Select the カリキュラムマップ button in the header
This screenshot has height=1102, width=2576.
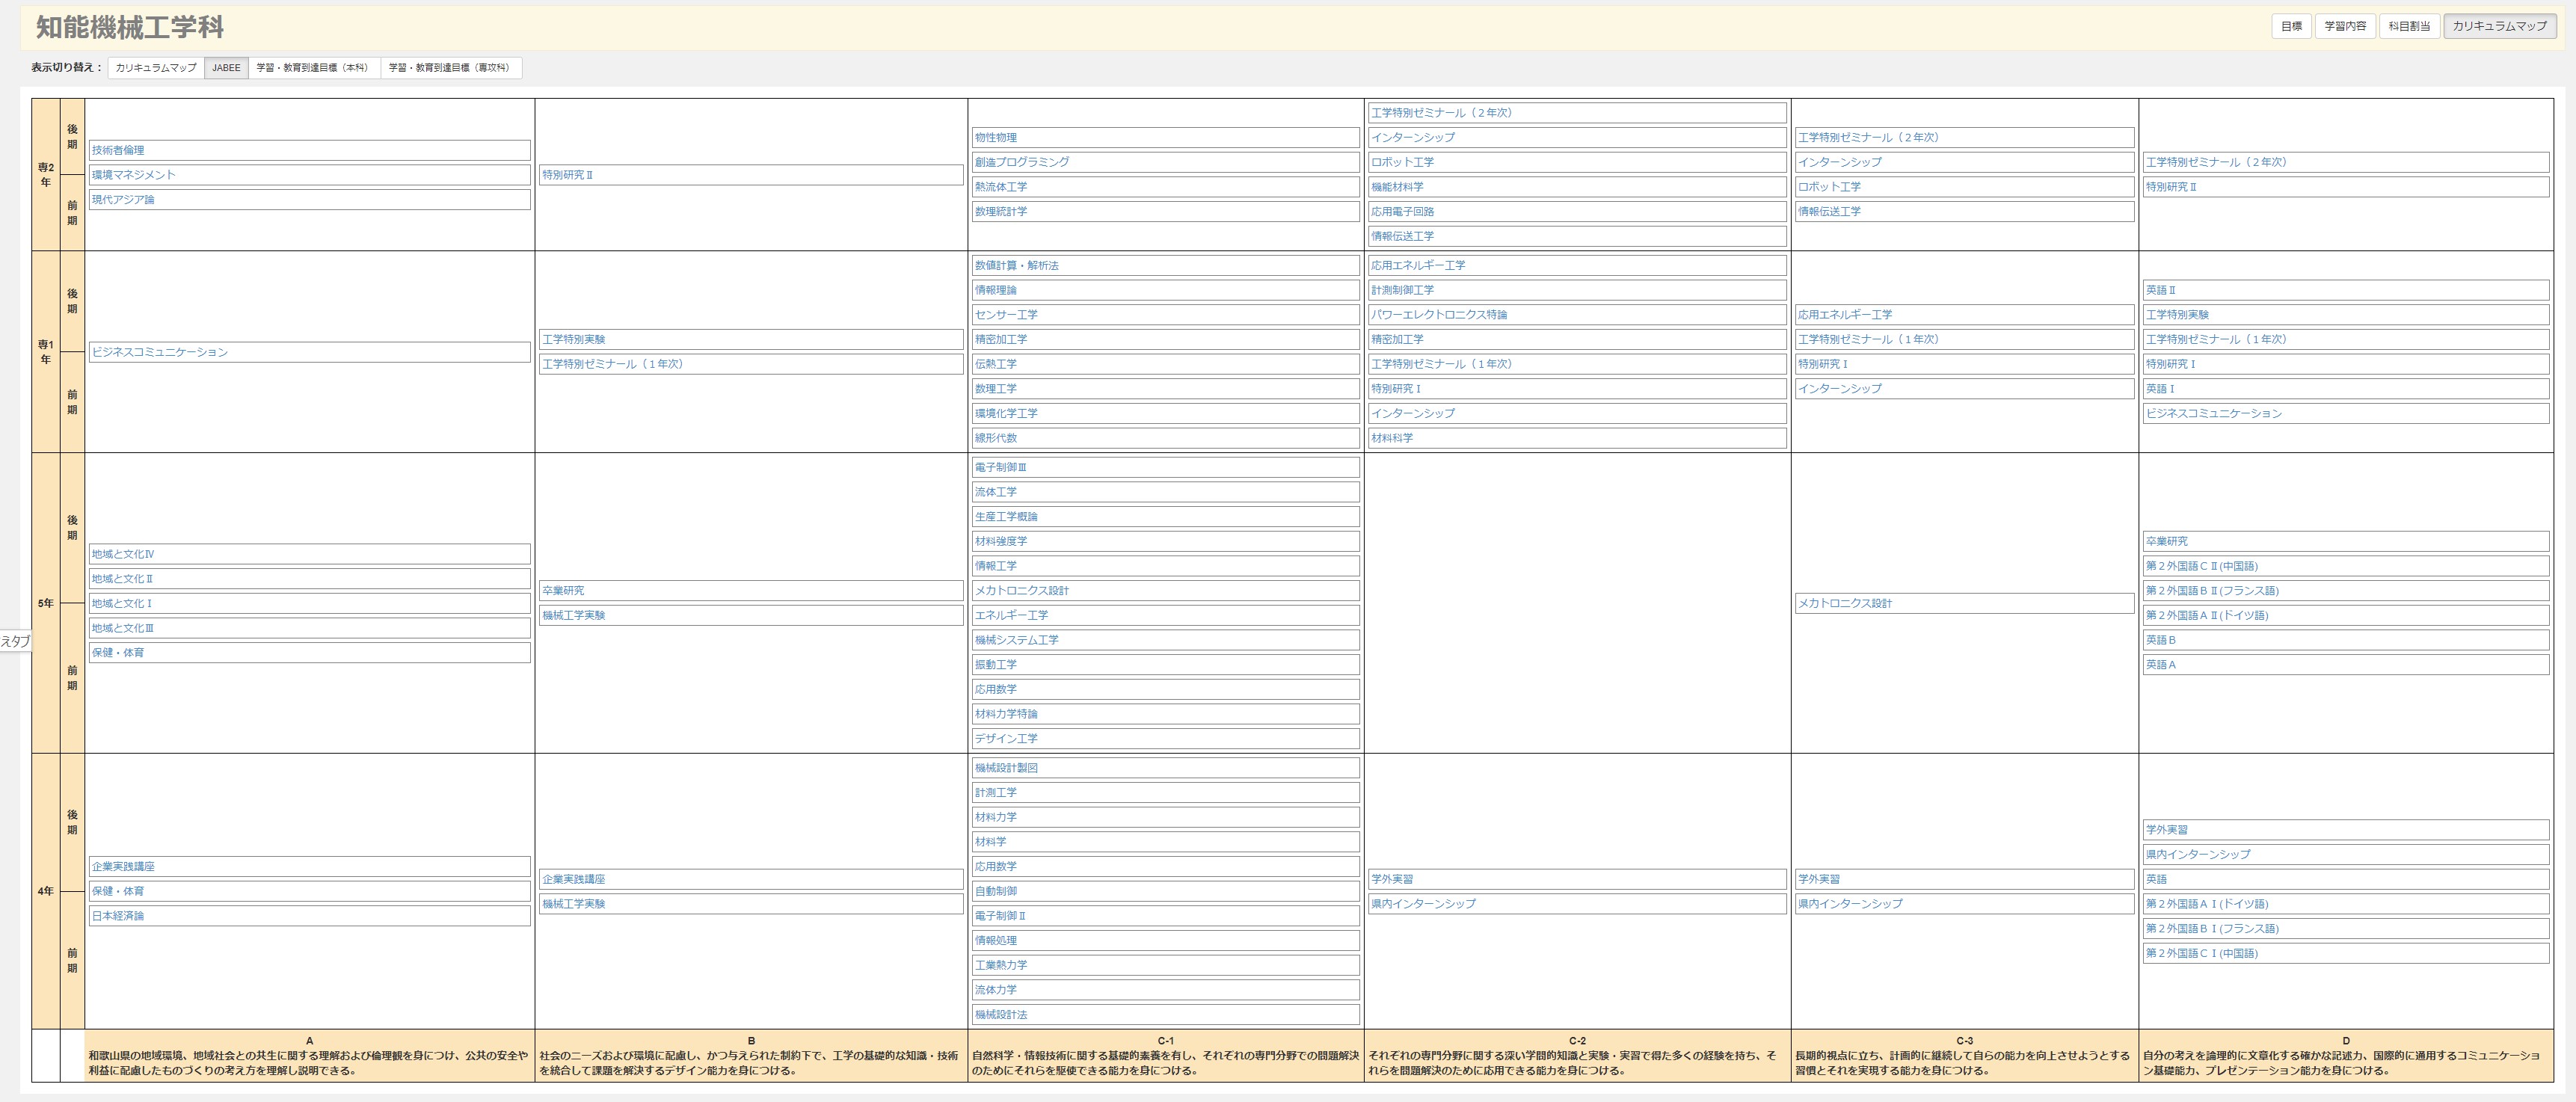point(2499,26)
